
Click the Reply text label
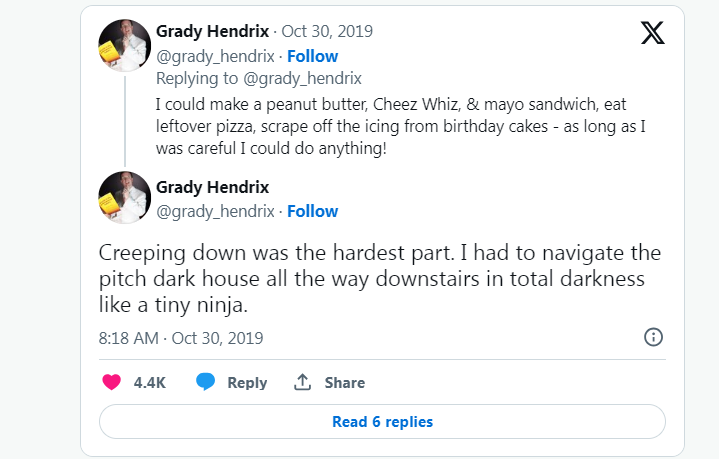(x=247, y=382)
